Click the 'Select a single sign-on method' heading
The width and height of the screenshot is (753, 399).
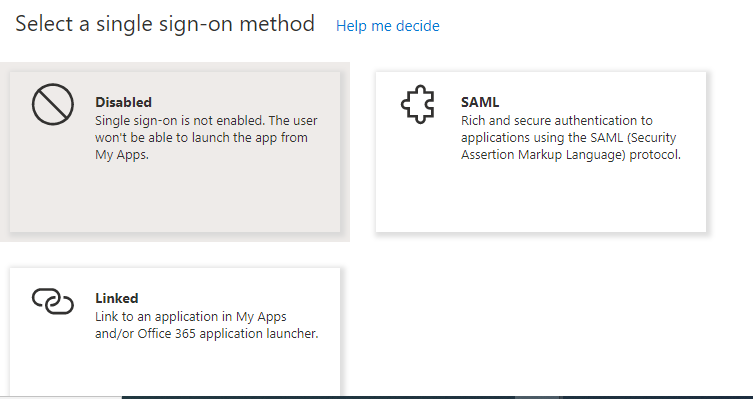165,24
